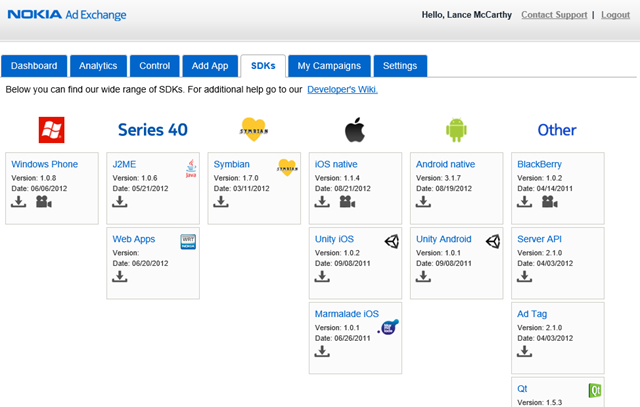Open the iOS native video tutorial
Screen dimensions: 640x407
tap(347, 202)
